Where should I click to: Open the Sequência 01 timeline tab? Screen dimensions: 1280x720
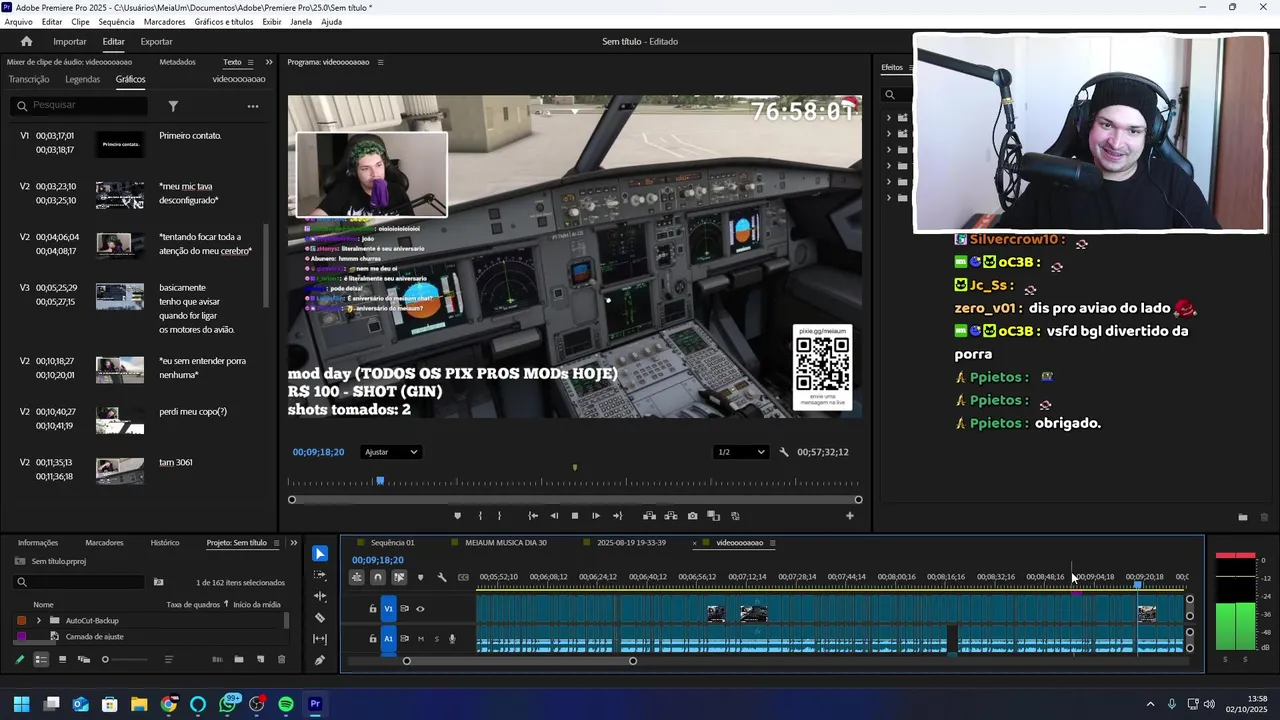(x=392, y=543)
